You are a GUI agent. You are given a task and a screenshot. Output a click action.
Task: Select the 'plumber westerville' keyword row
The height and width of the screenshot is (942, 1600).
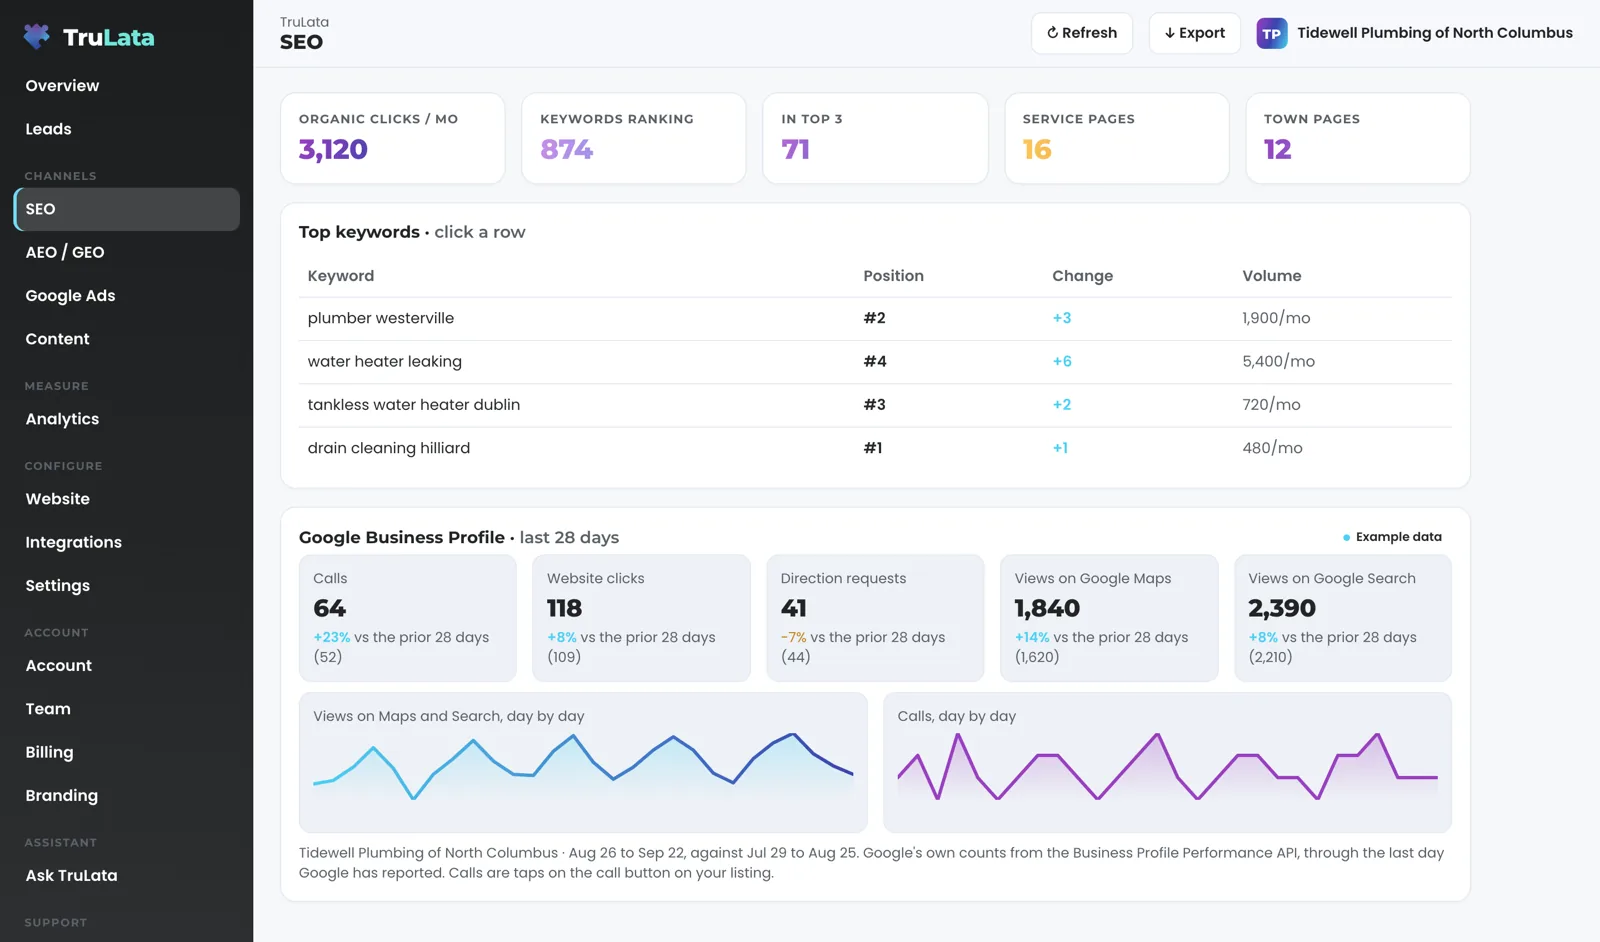[x=875, y=318]
